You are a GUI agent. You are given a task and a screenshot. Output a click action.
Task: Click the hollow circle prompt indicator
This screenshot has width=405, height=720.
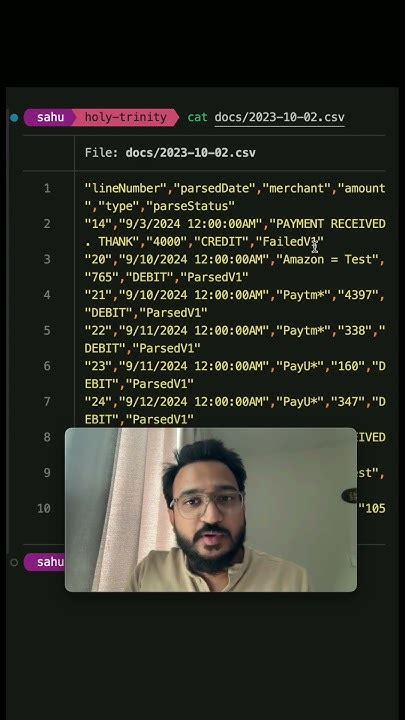pos(14,562)
